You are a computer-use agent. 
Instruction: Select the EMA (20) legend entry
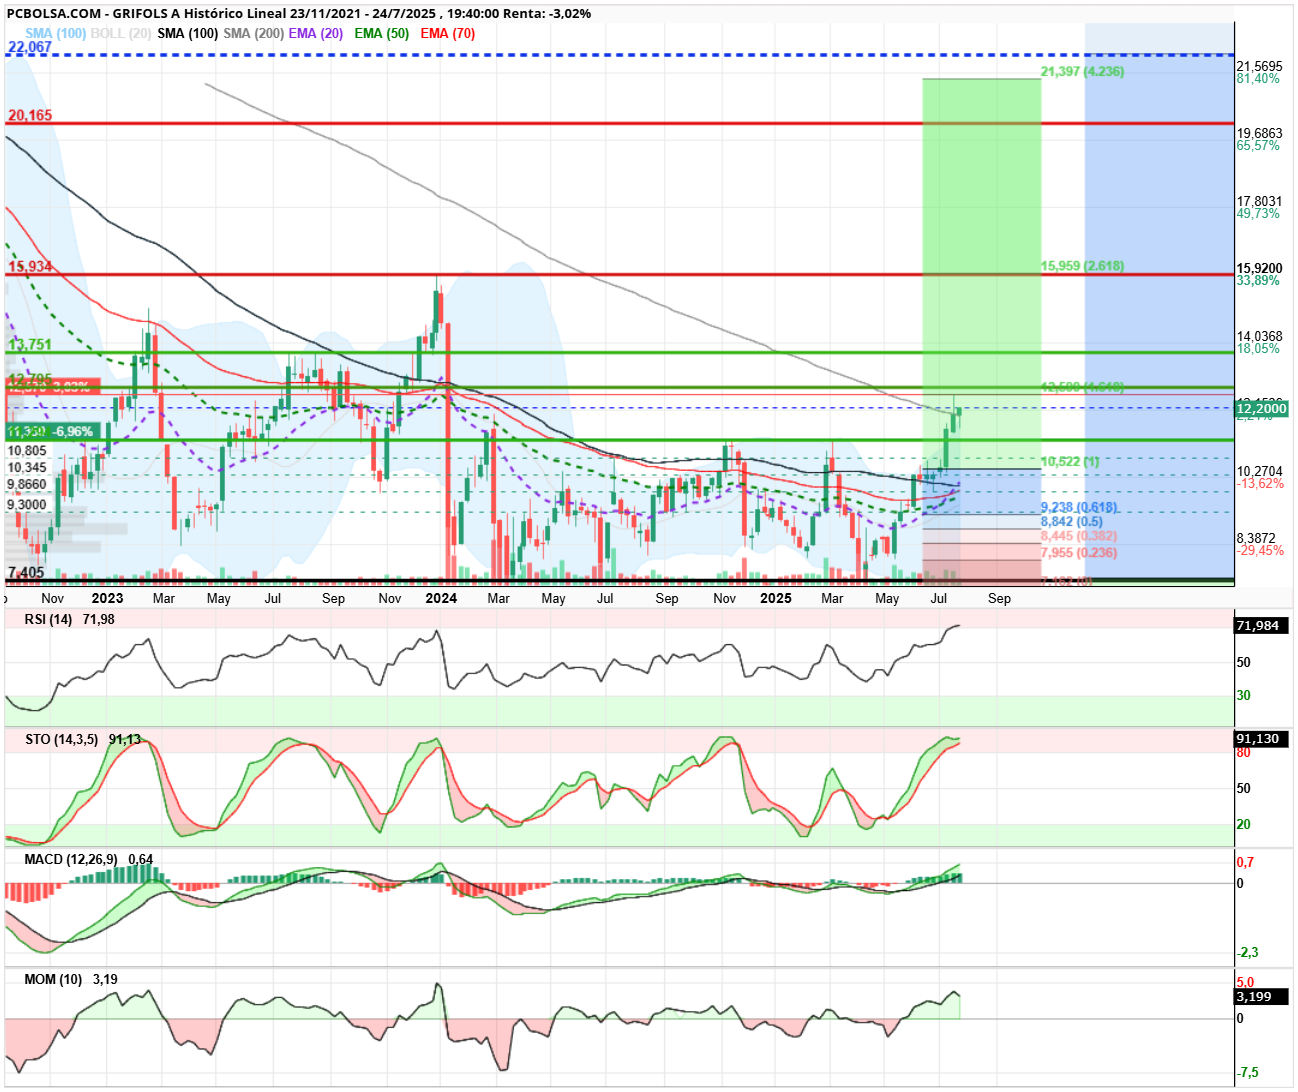click(x=316, y=33)
